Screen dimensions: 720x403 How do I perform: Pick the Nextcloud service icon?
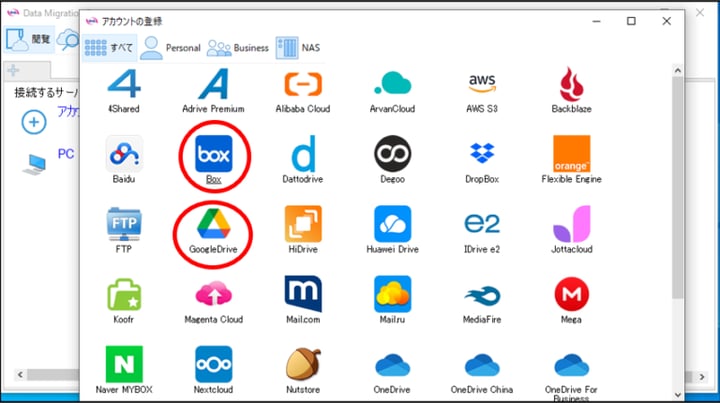tap(213, 365)
